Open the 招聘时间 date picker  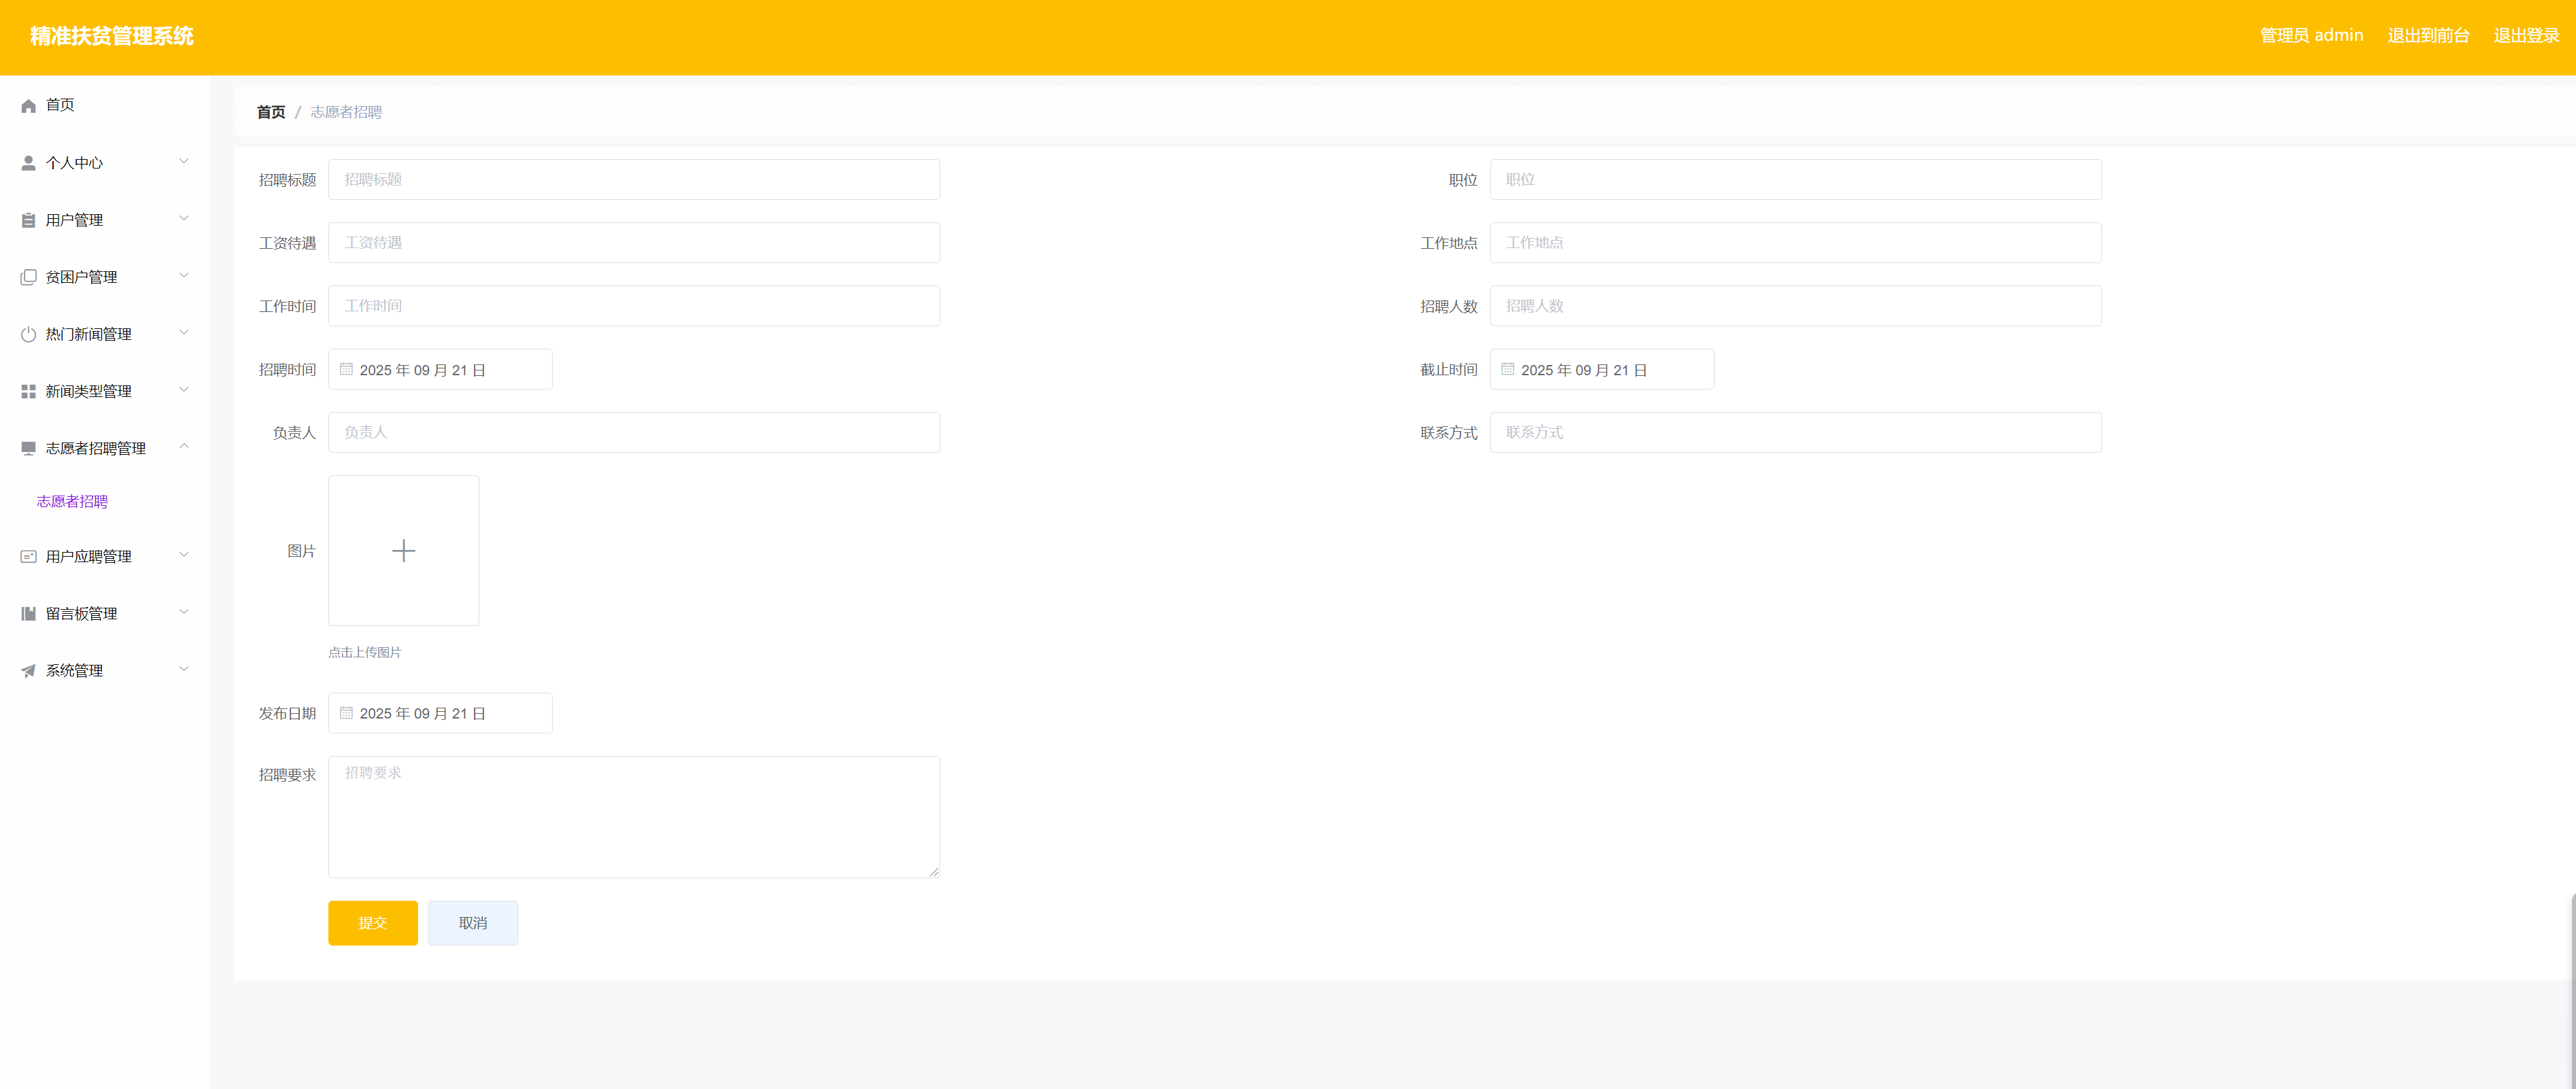[440, 370]
